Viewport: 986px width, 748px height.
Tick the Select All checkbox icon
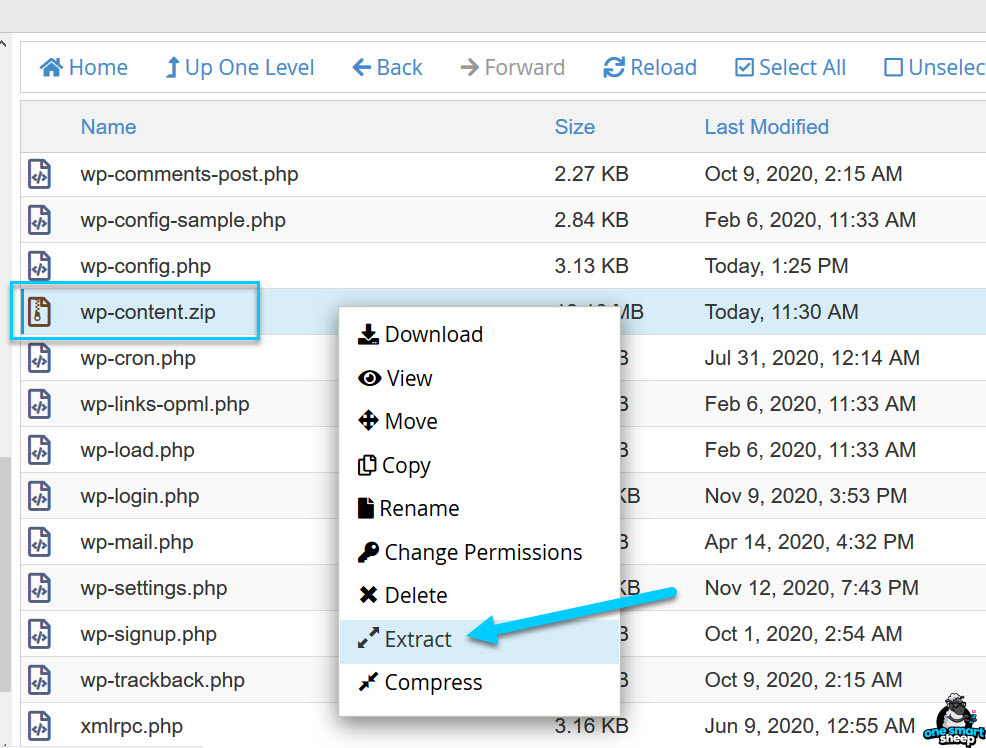[x=744, y=67]
